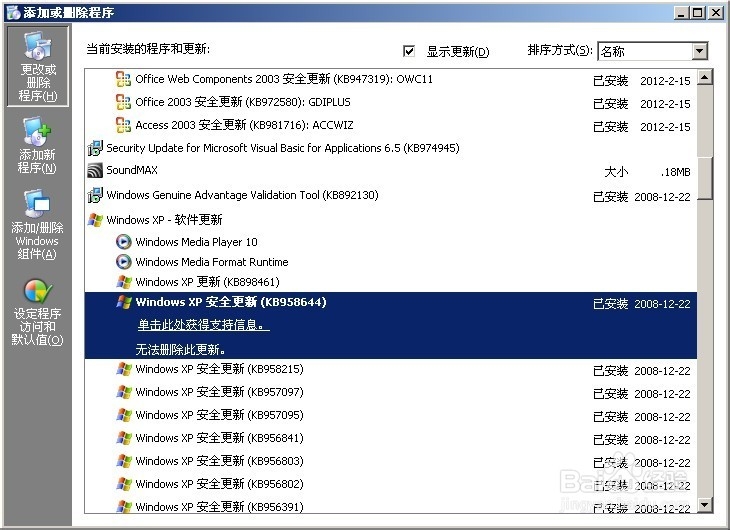The height and width of the screenshot is (530, 730).
Task: Select Windows XP 安全更新 (KB956391) entry
Action: (219, 507)
